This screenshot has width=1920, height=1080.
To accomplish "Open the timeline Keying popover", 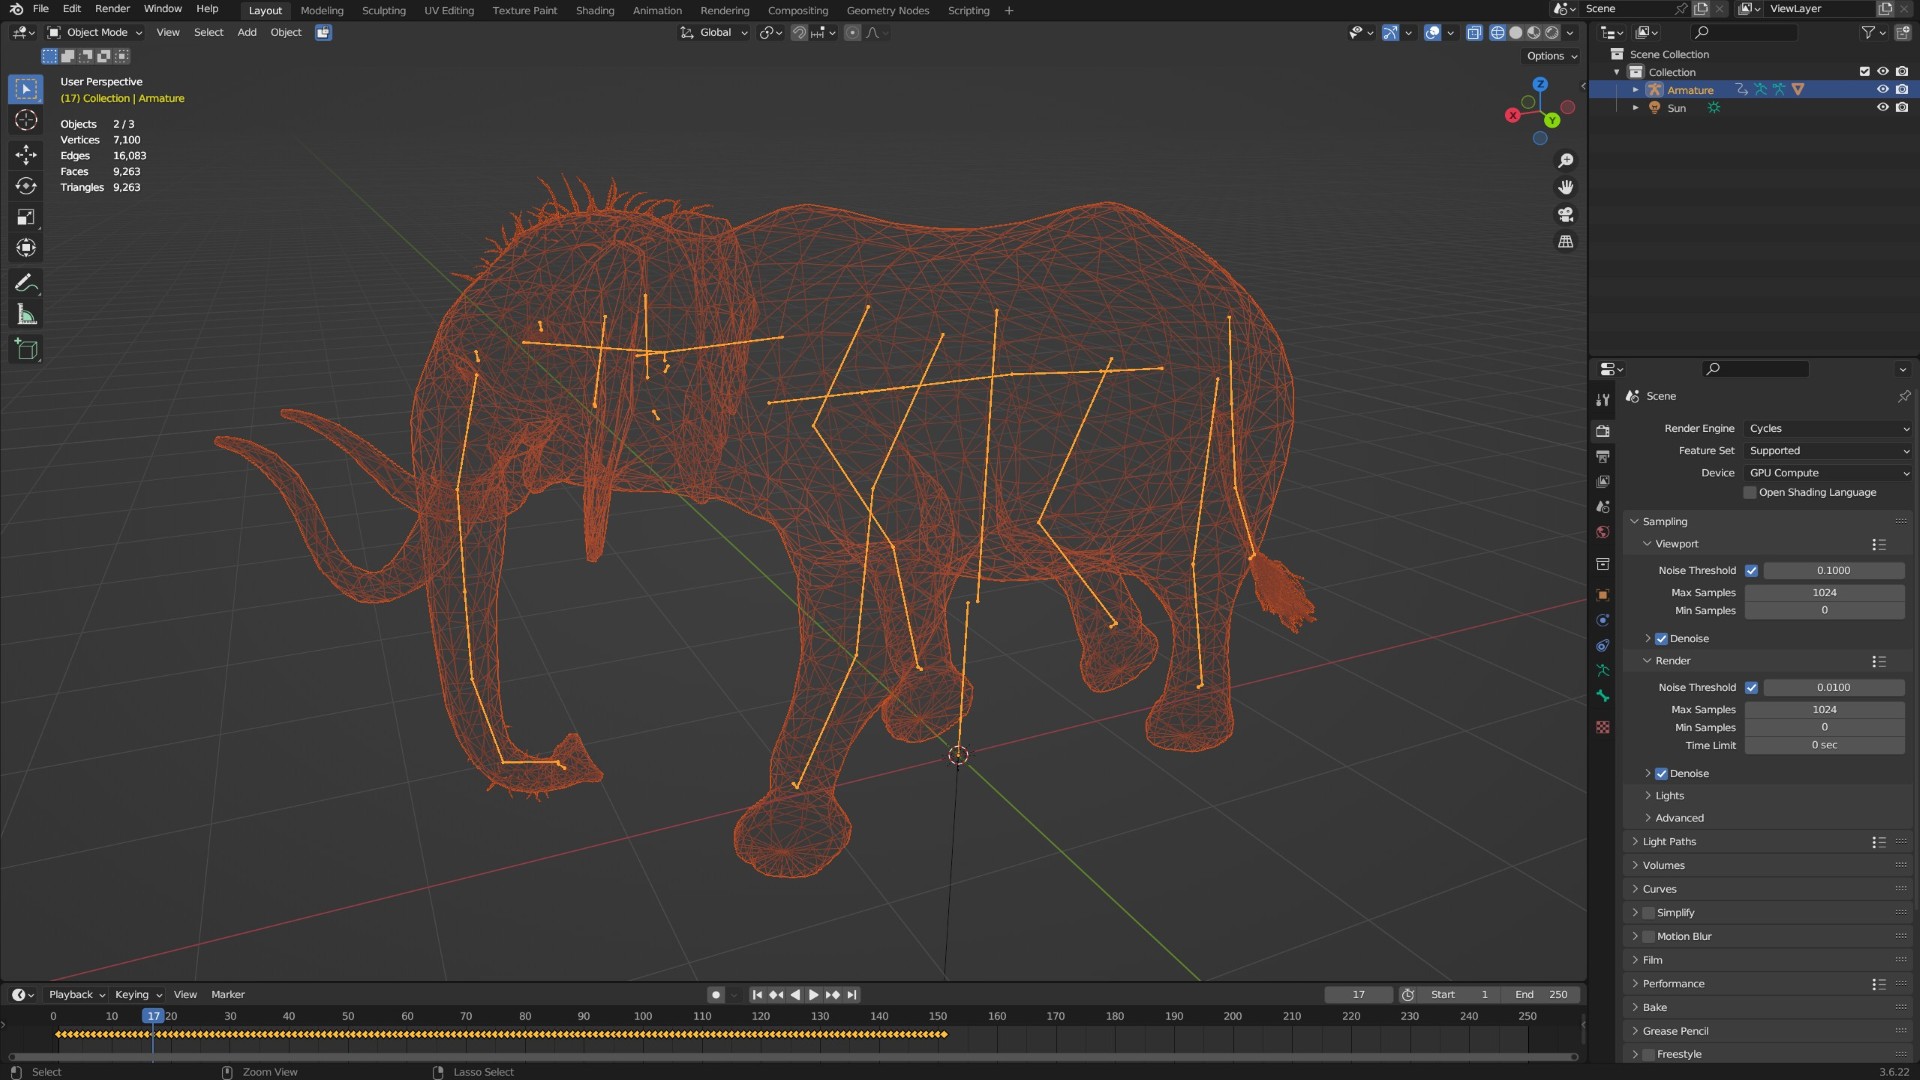I will coord(138,995).
